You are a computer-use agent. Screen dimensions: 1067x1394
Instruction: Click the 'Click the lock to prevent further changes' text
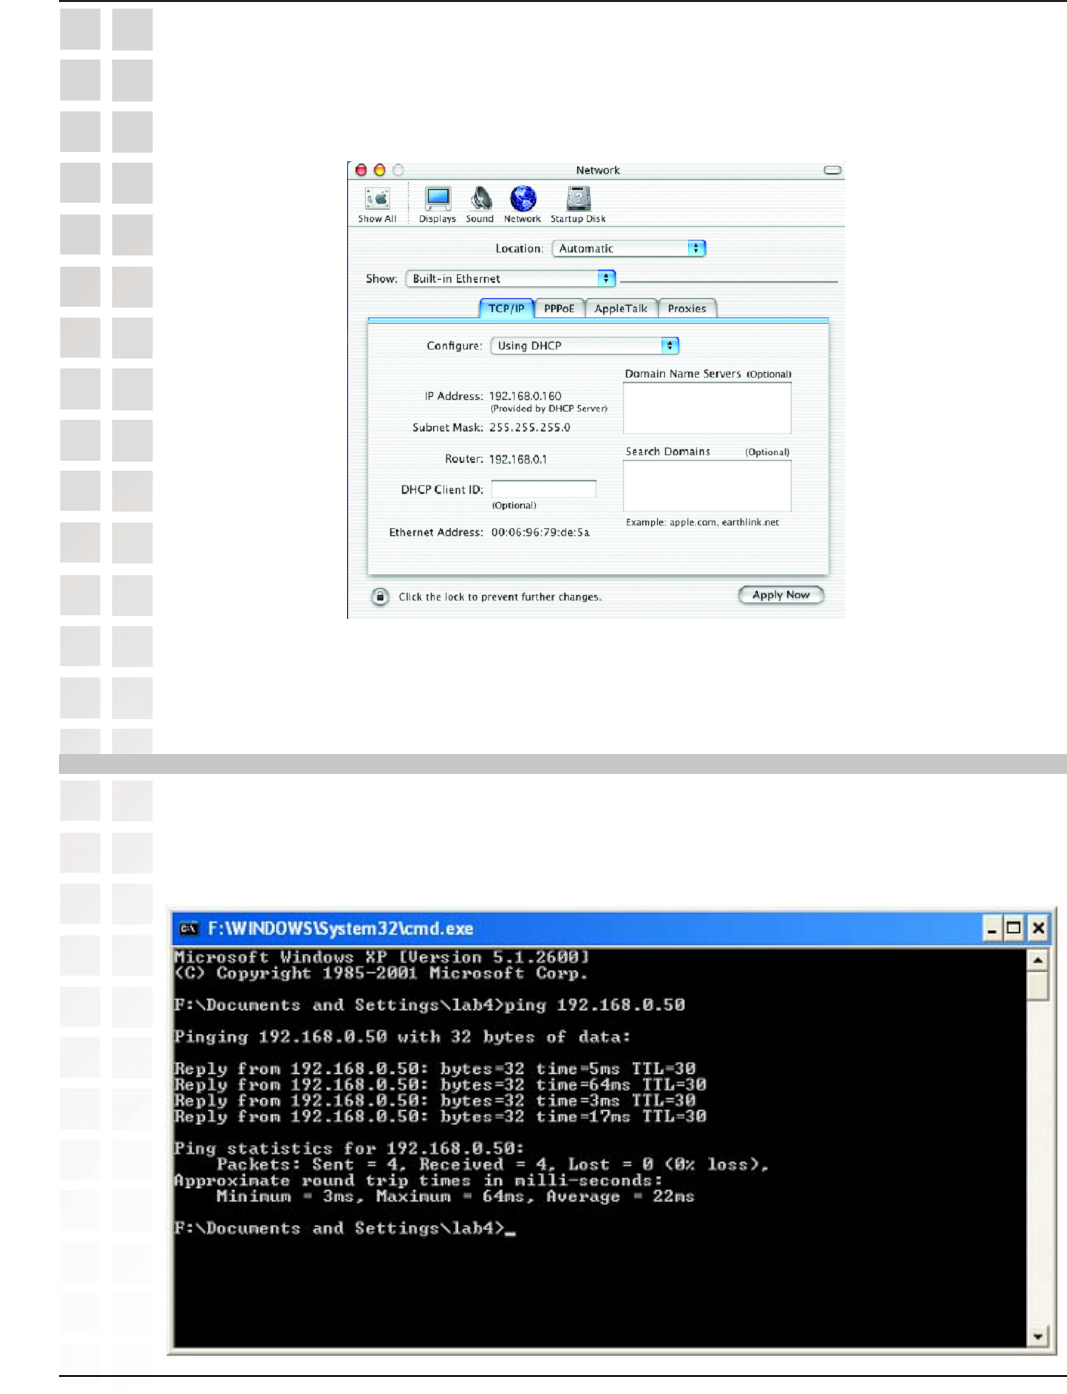pyautogui.click(x=500, y=597)
